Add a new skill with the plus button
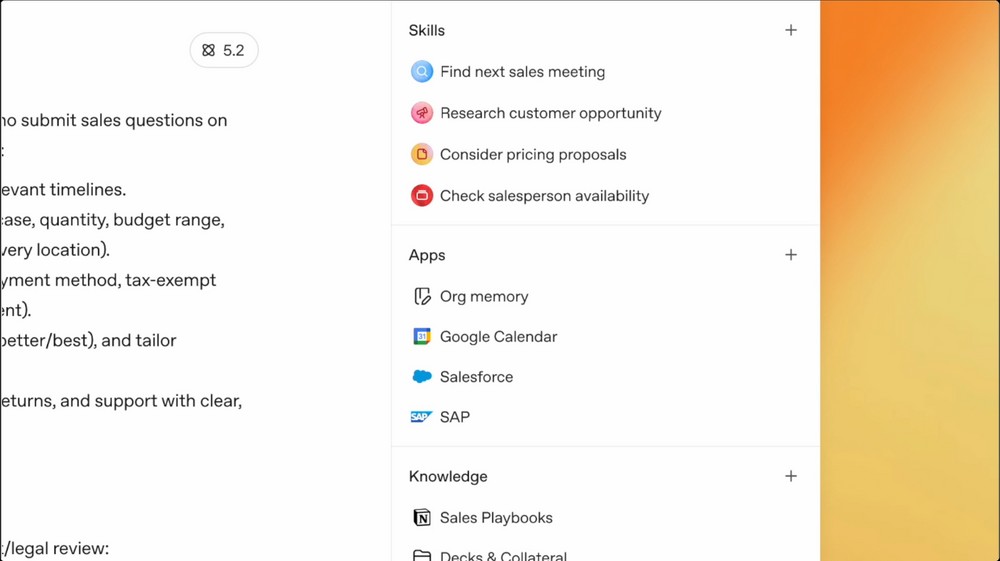The height and width of the screenshot is (561, 1000). pyautogui.click(x=791, y=30)
